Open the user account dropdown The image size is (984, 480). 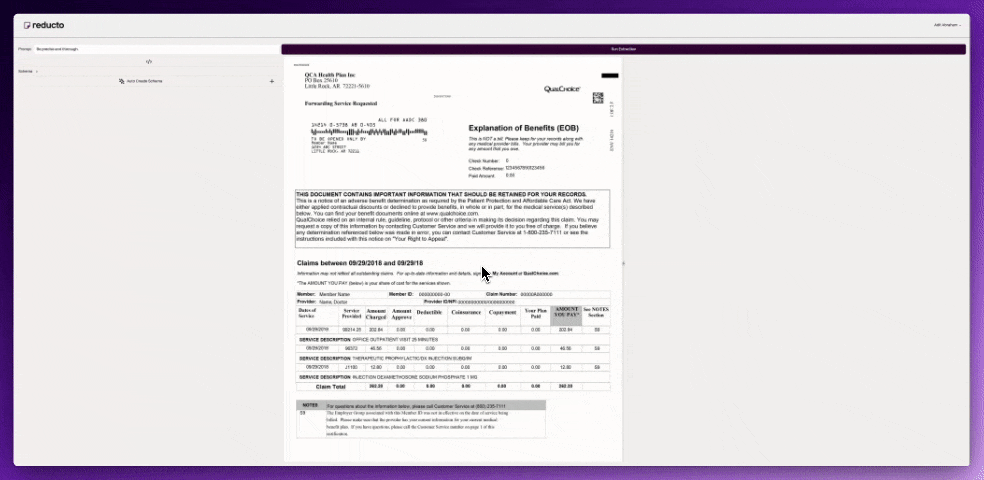coord(948,24)
